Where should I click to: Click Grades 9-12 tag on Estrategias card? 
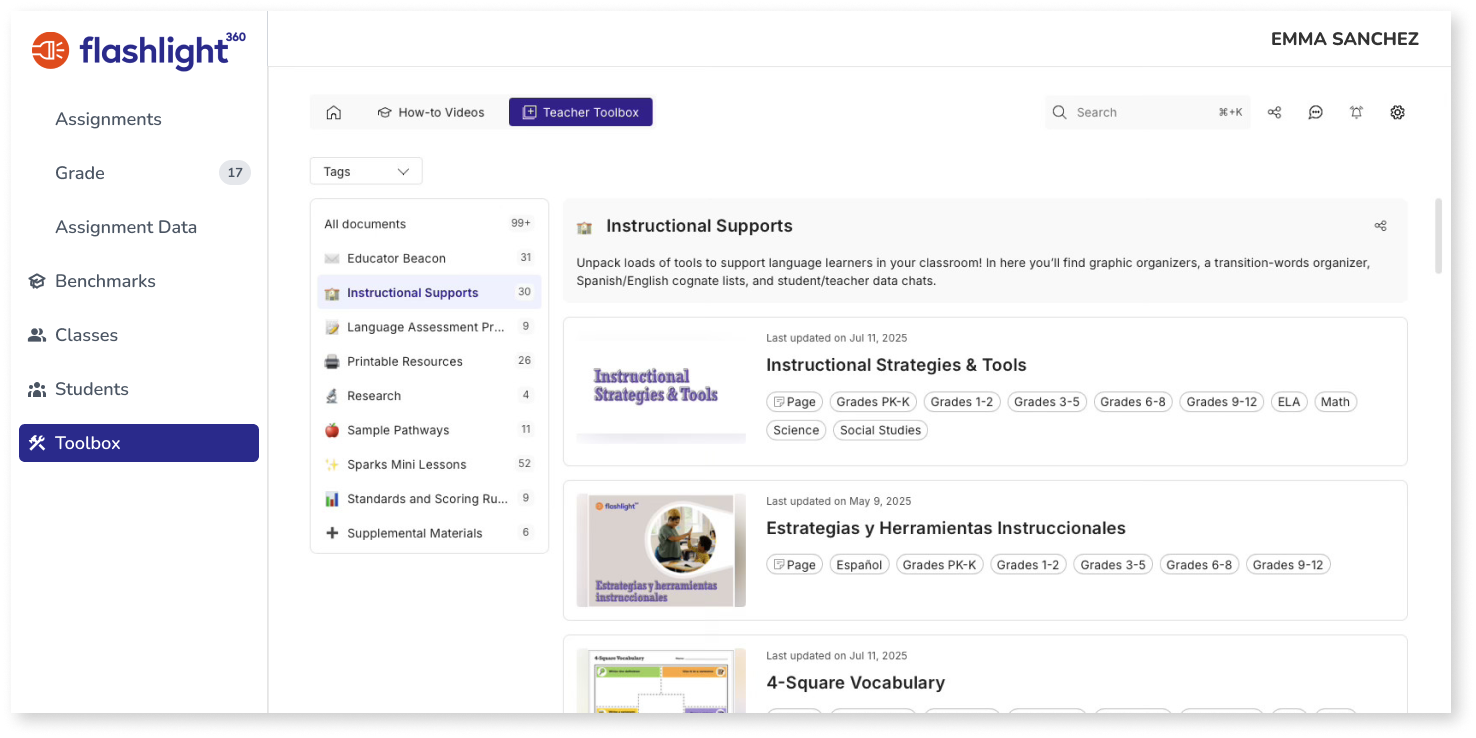coord(1288,565)
